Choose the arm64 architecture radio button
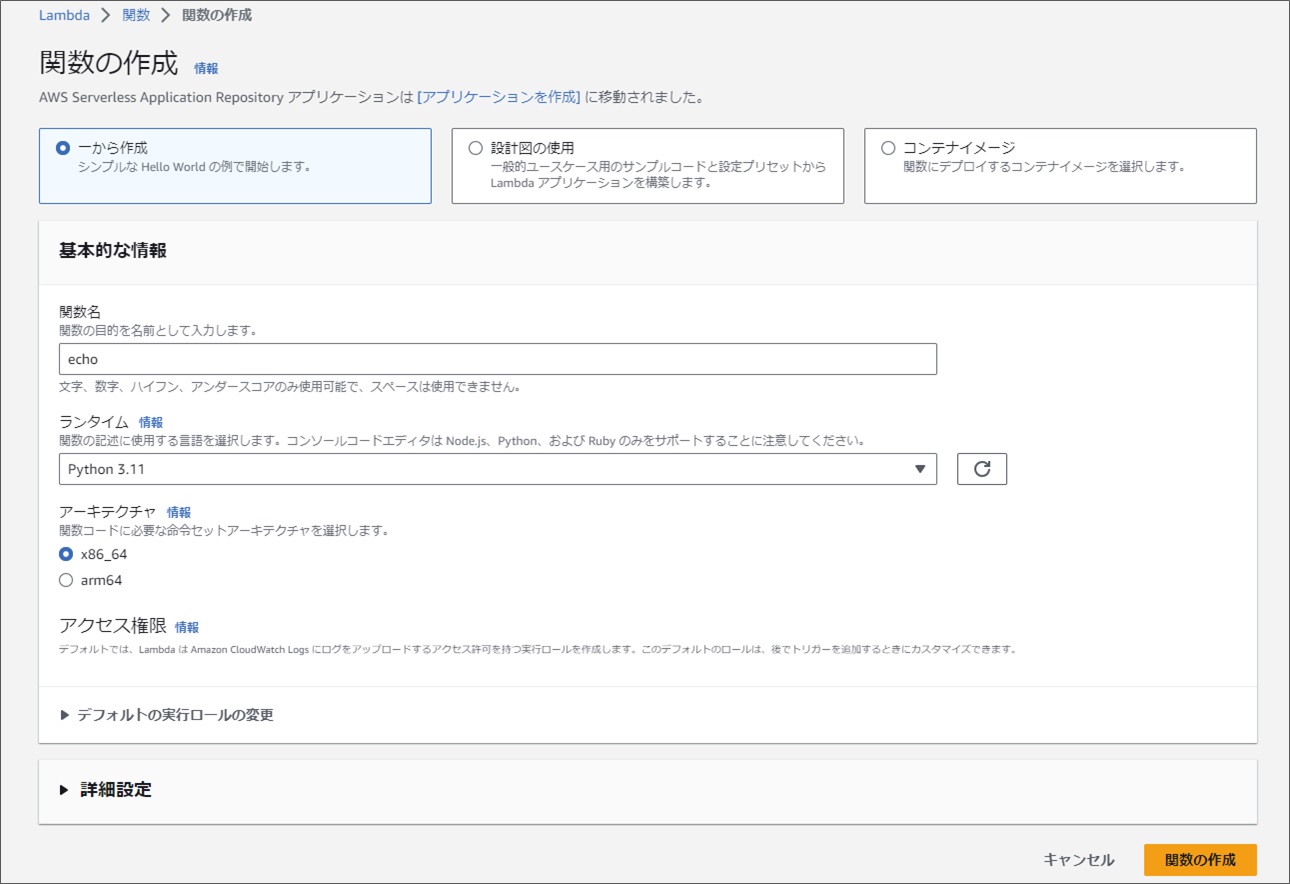The image size is (1290, 884). point(66,580)
